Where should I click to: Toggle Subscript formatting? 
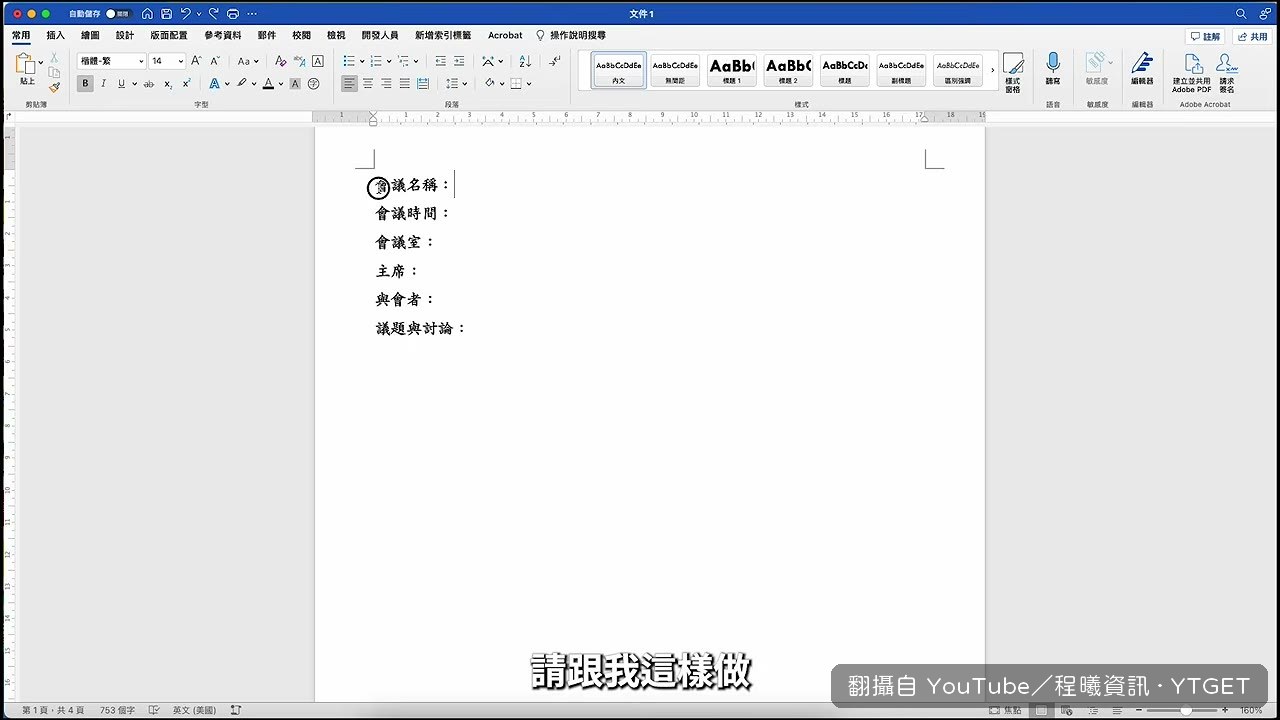(168, 84)
